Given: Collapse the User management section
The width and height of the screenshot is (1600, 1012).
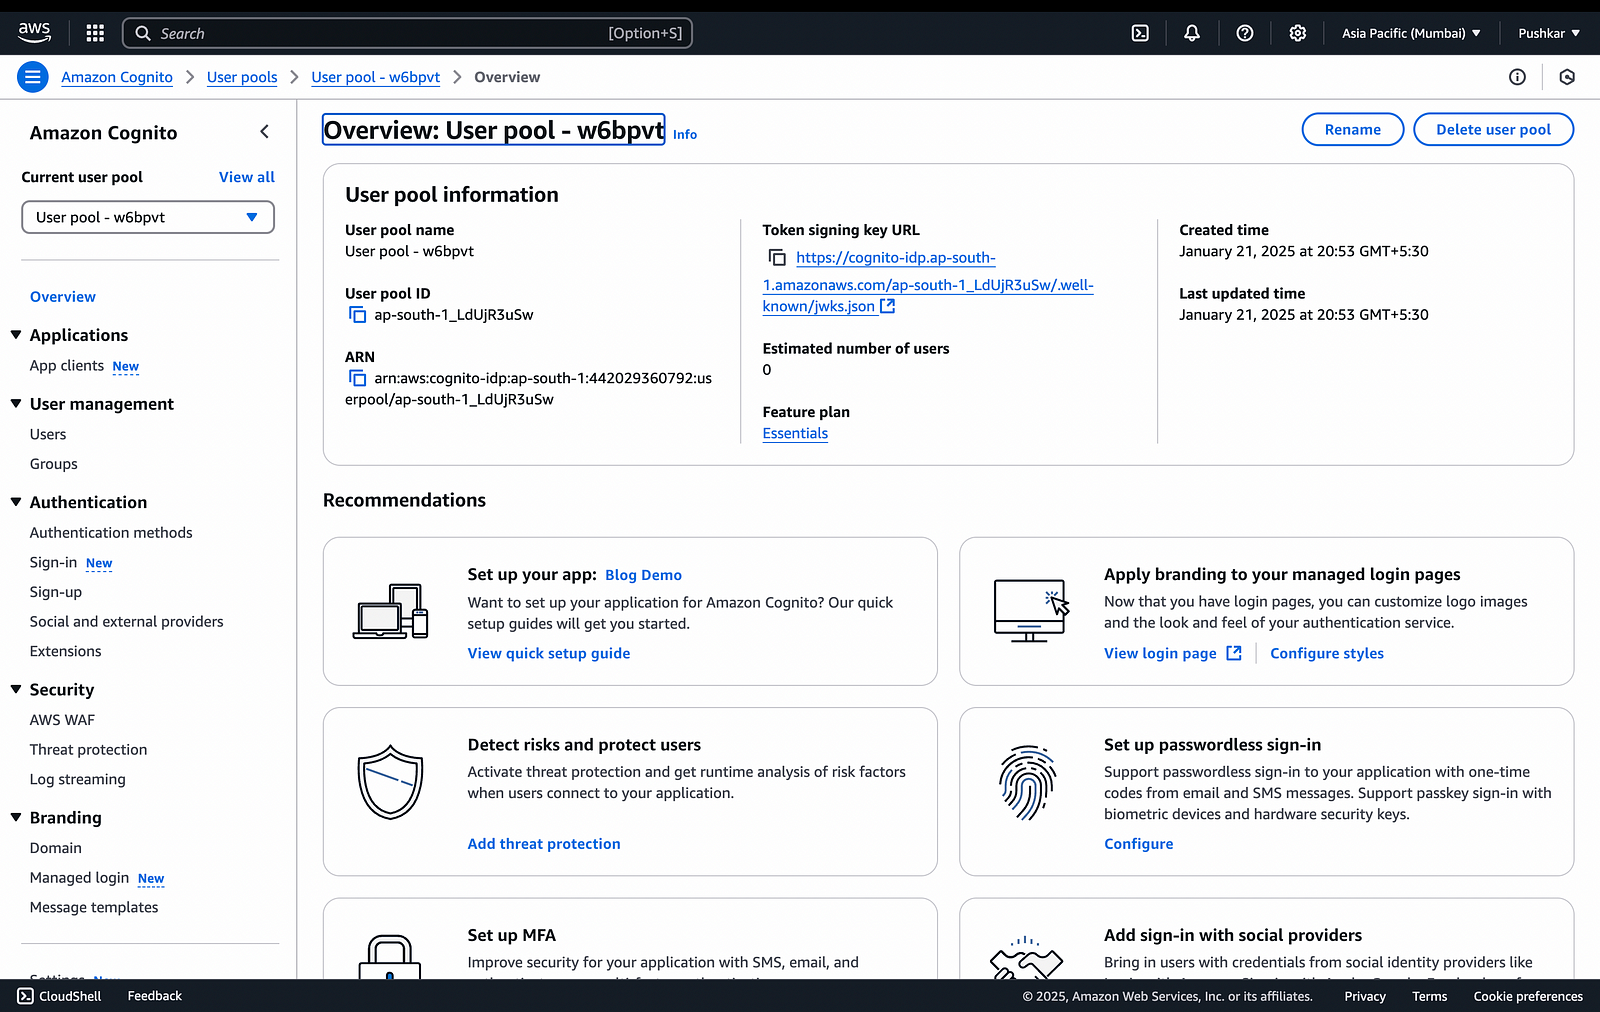Looking at the screenshot, I should (16, 404).
